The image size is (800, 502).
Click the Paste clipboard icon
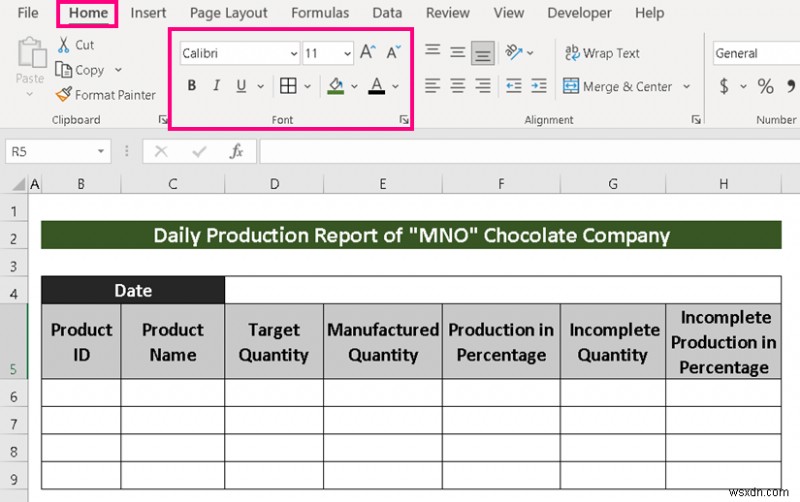click(x=32, y=52)
